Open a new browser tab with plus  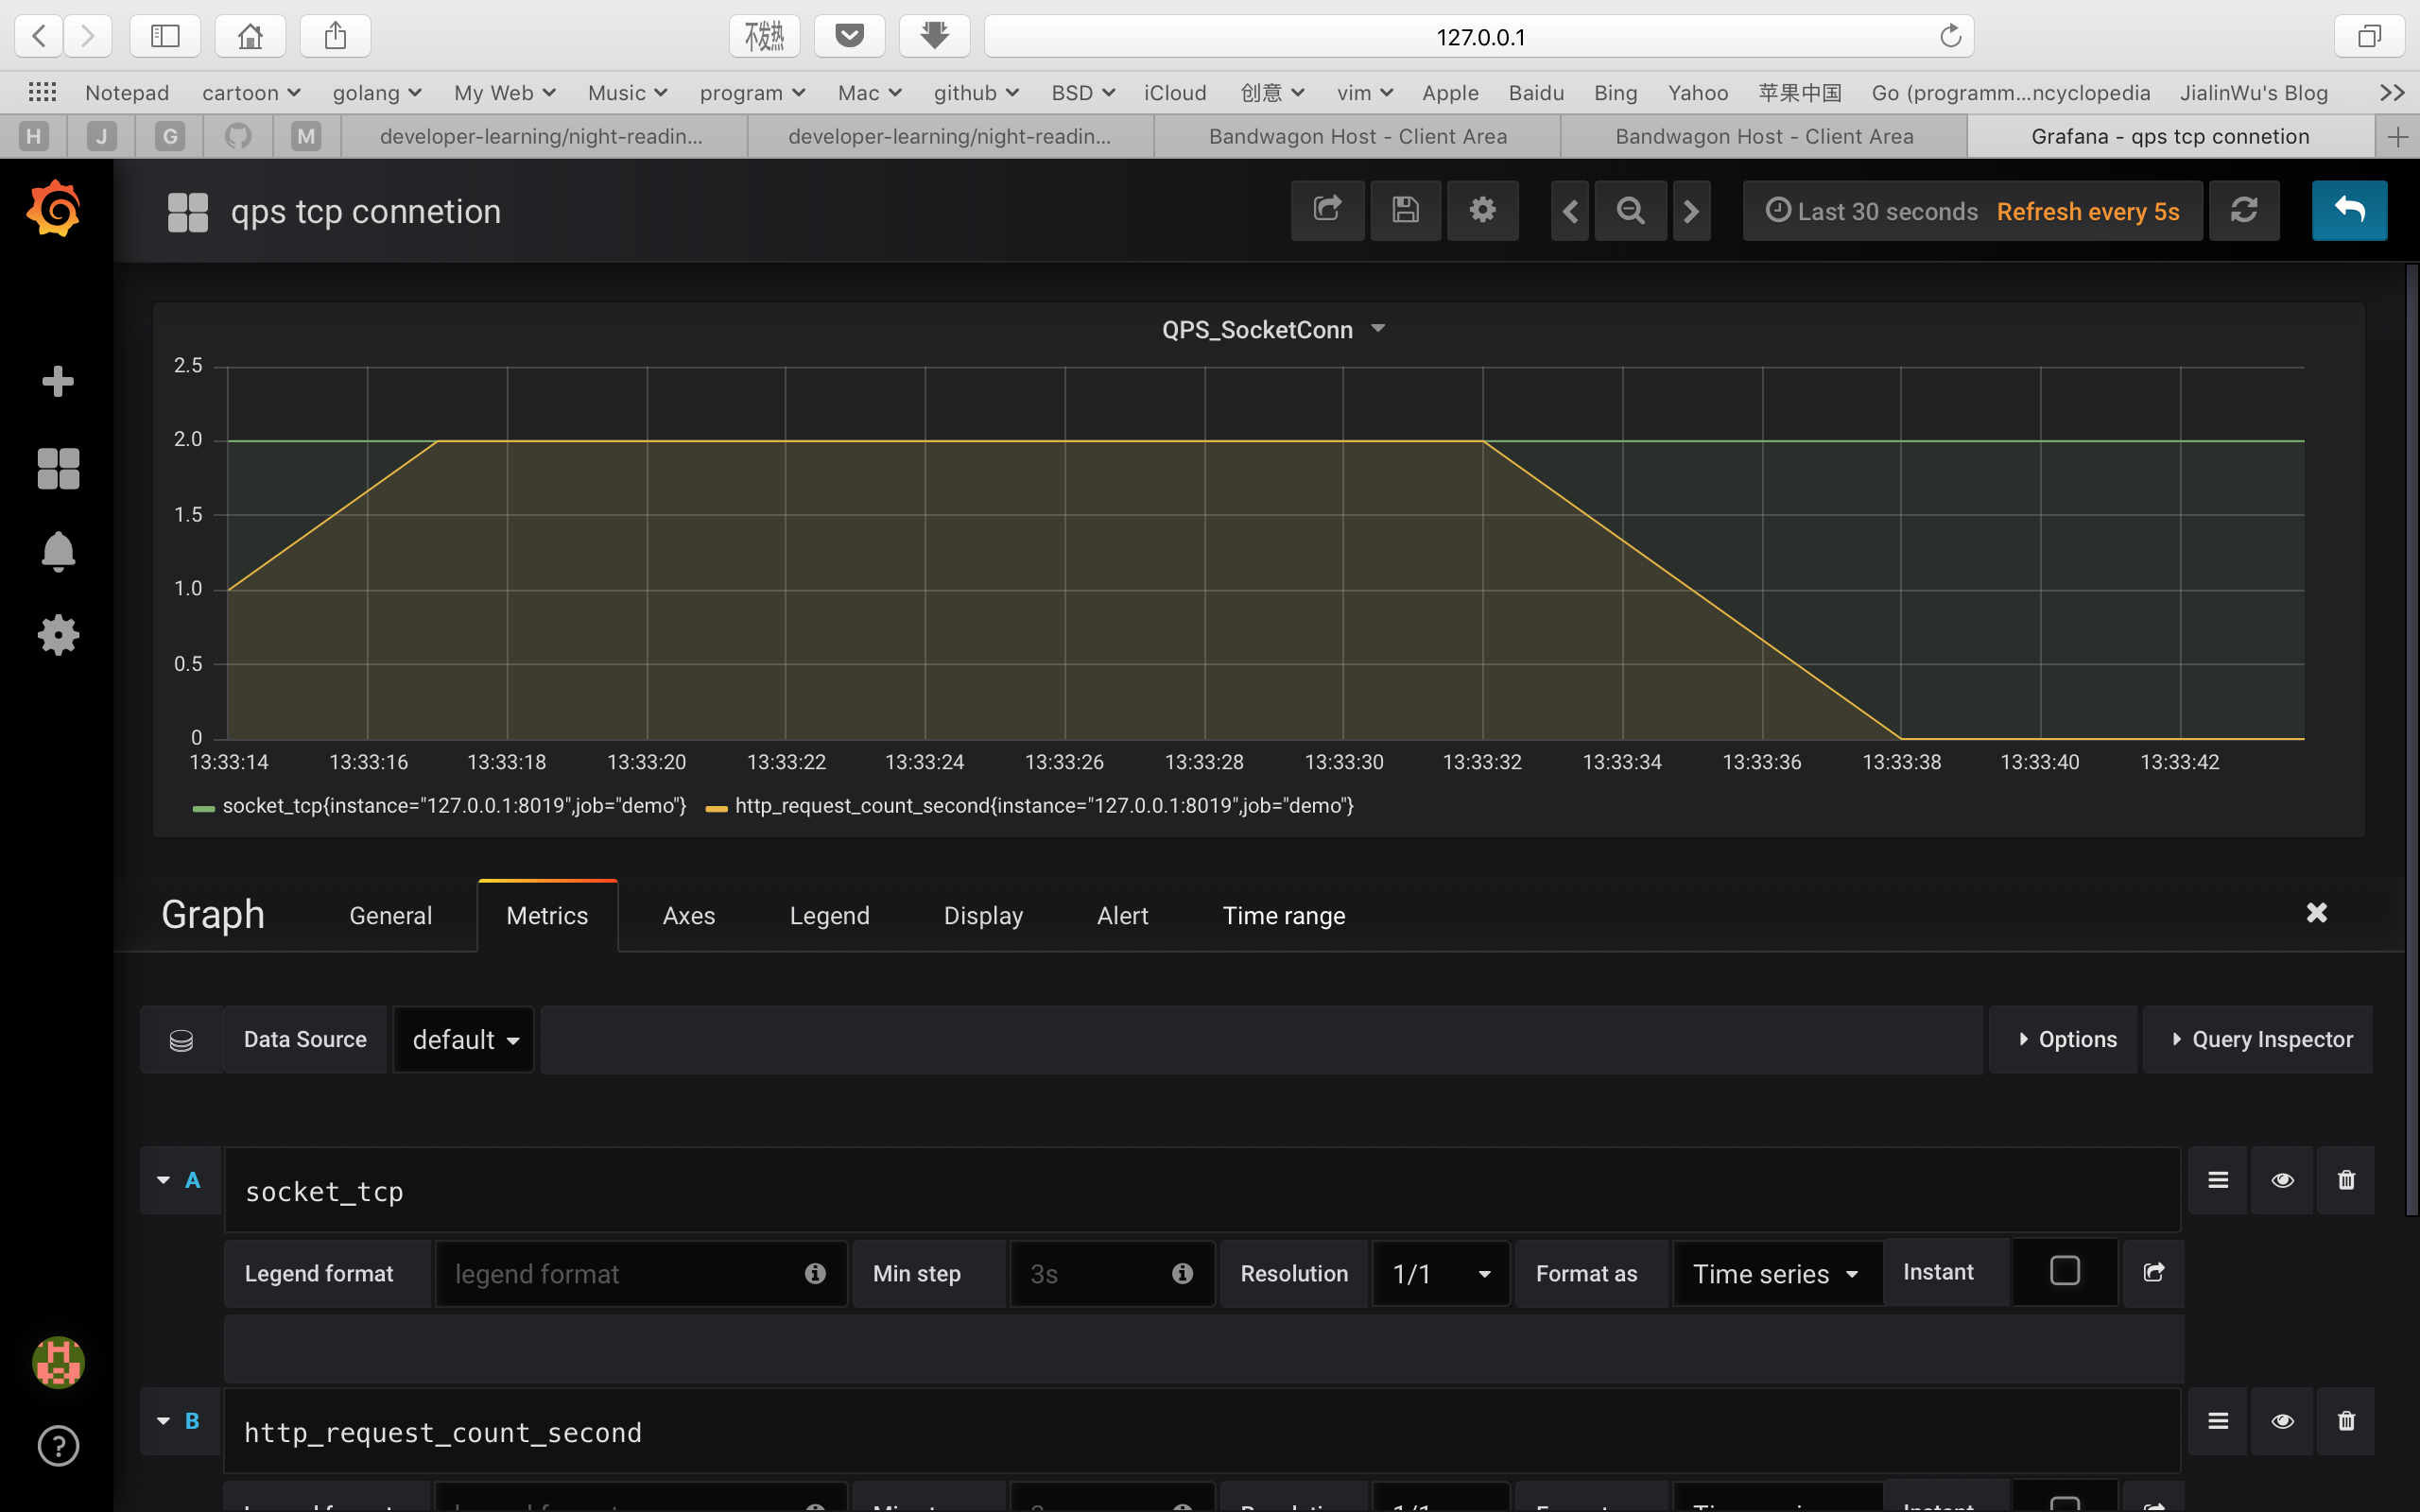click(2397, 137)
